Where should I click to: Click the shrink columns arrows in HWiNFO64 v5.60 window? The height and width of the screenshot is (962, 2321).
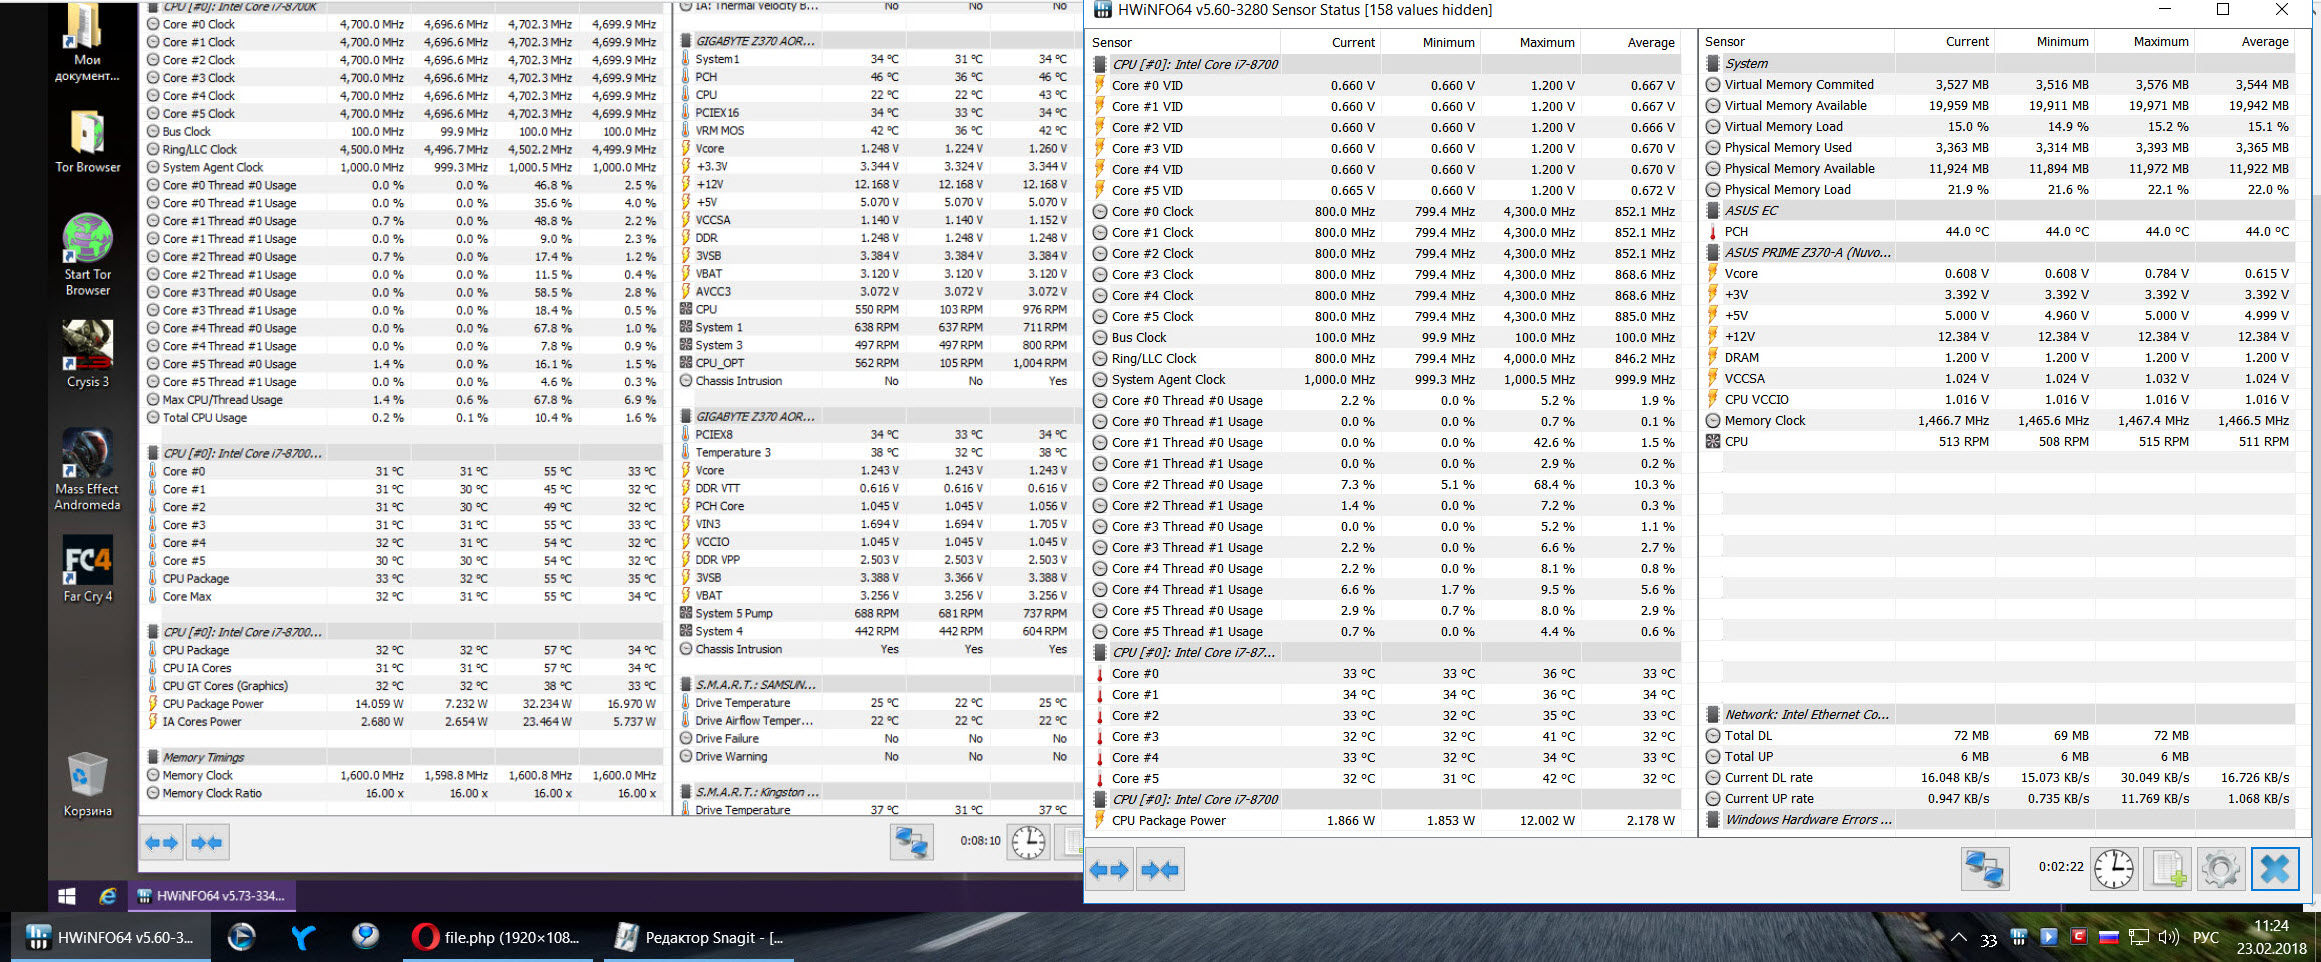[x=1159, y=870]
